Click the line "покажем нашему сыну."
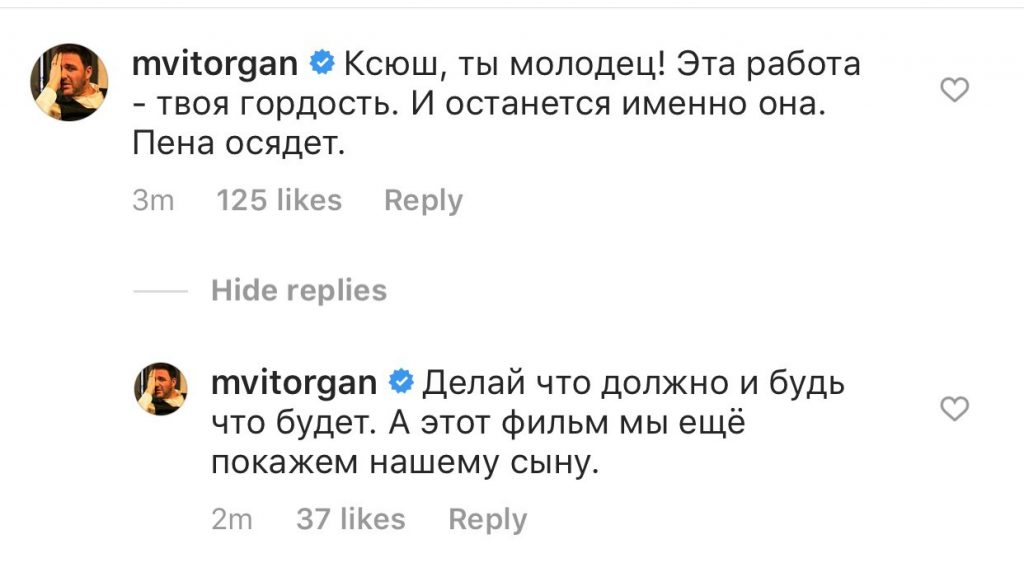1024x577 pixels. click(x=405, y=463)
